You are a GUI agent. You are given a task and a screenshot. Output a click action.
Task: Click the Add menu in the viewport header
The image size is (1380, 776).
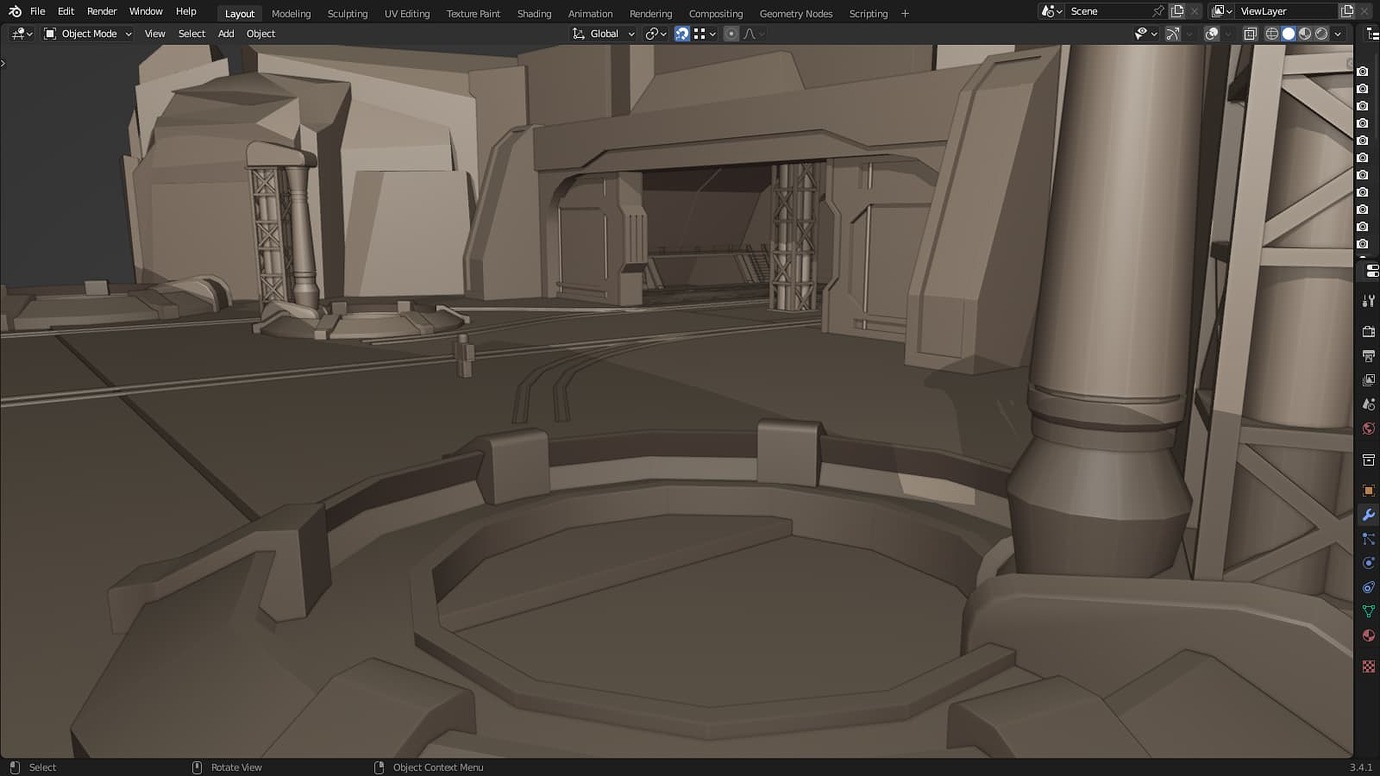coord(226,33)
